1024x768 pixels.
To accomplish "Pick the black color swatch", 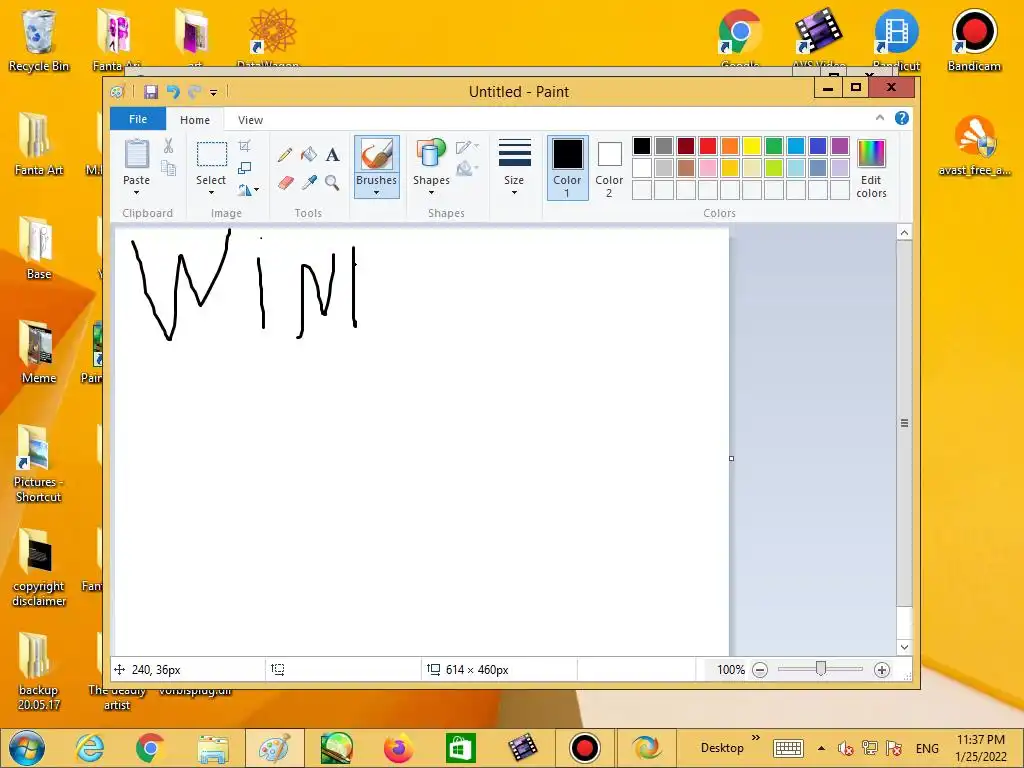I will (642, 146).
